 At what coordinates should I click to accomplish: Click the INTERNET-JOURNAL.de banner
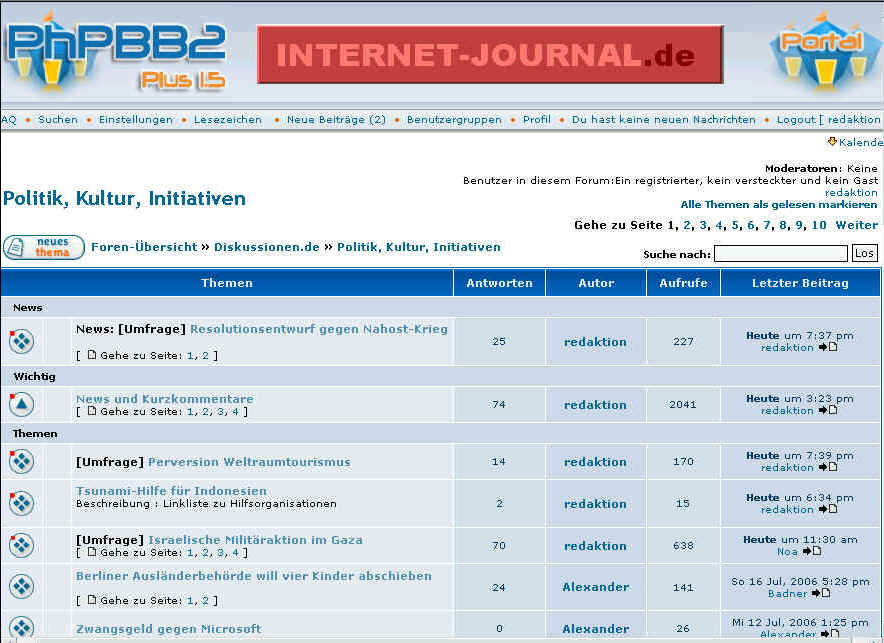tap(489, 55)
